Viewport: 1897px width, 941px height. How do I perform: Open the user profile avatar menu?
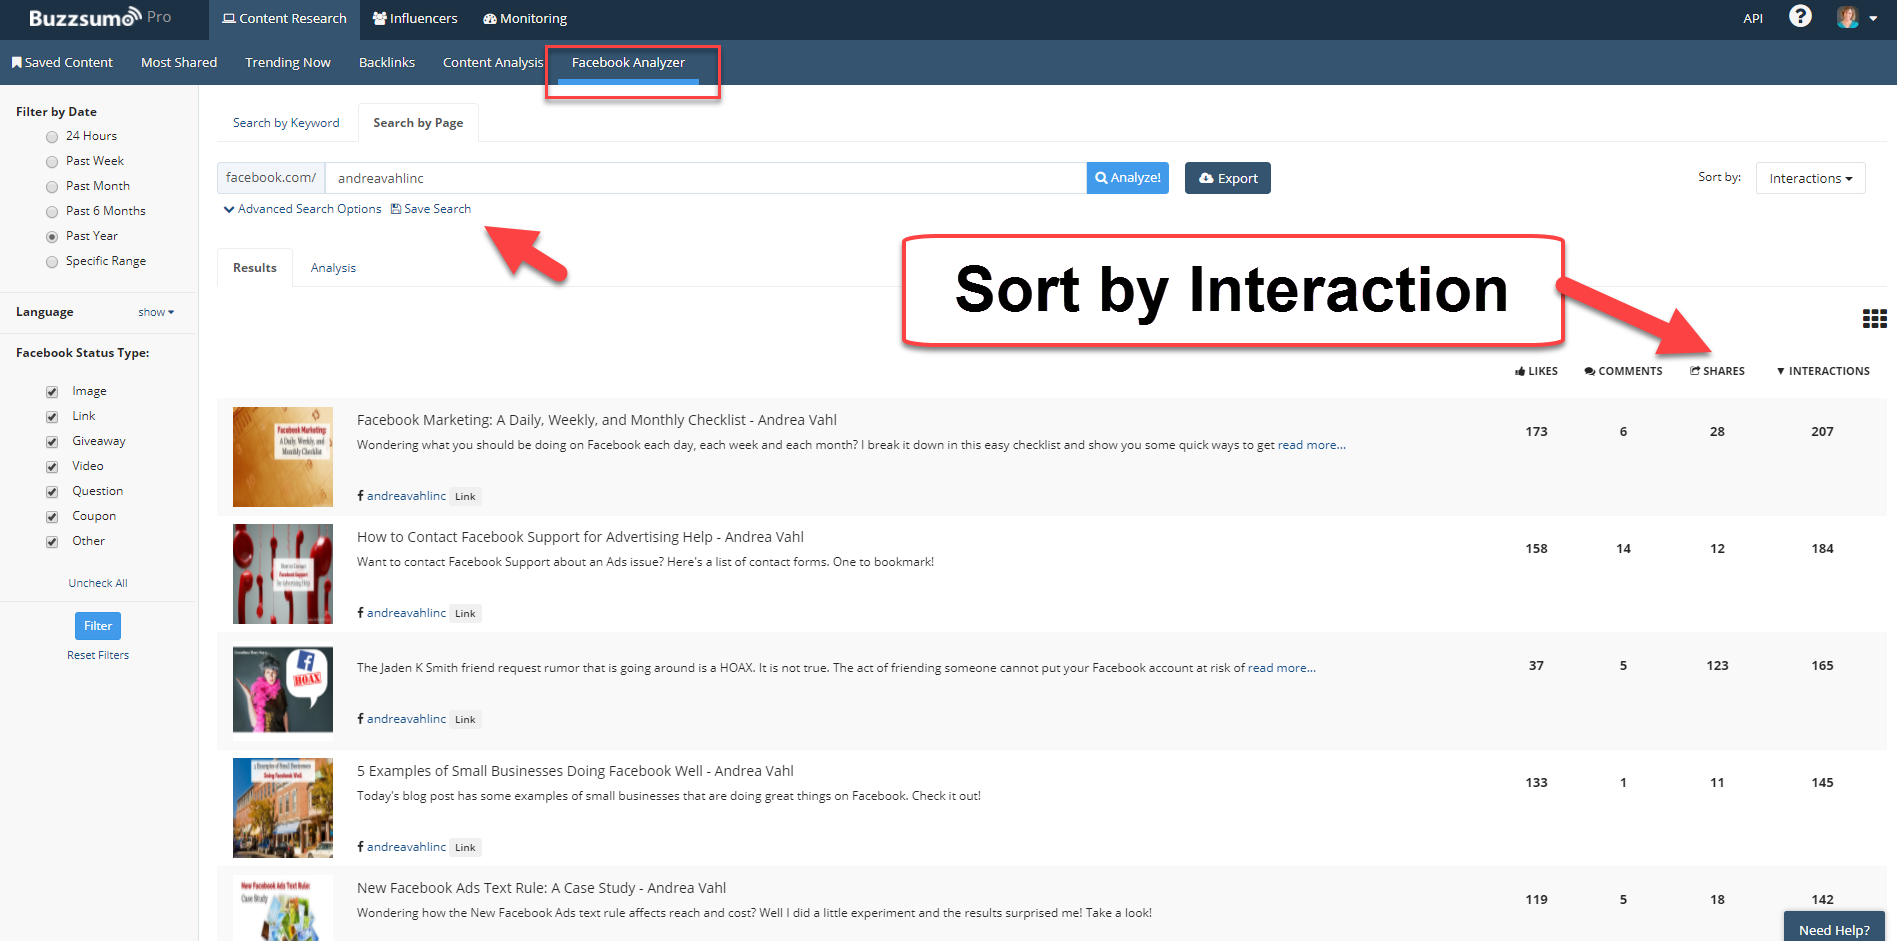[x=1857, y=17]
